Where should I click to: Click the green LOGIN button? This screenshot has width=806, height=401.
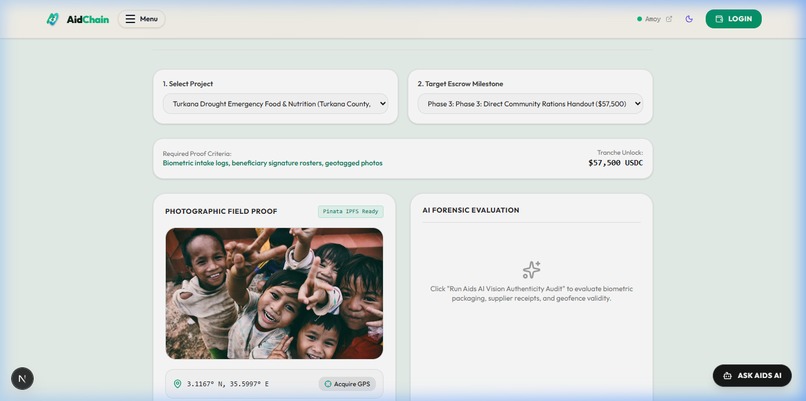[734, 19]
